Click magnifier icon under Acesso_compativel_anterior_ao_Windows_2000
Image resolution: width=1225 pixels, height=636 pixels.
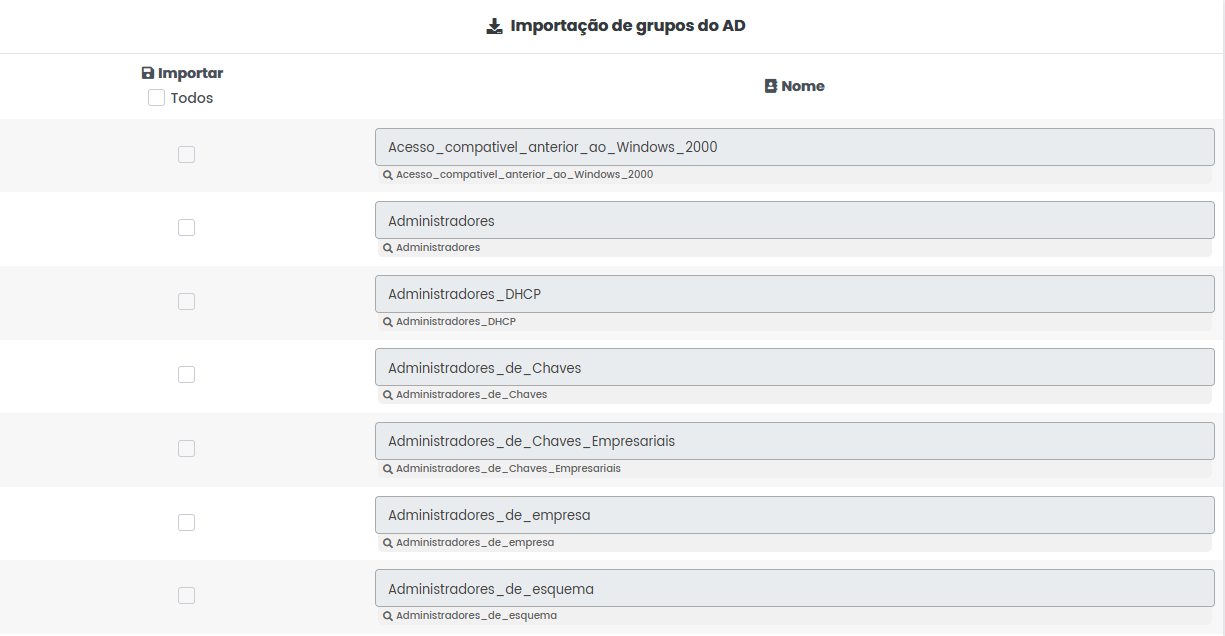point(388,175)
